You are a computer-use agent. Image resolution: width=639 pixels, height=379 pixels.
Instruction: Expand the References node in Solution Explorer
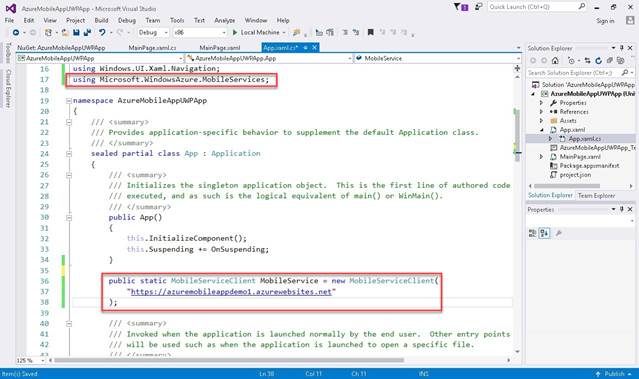click(x=541, y=112)
